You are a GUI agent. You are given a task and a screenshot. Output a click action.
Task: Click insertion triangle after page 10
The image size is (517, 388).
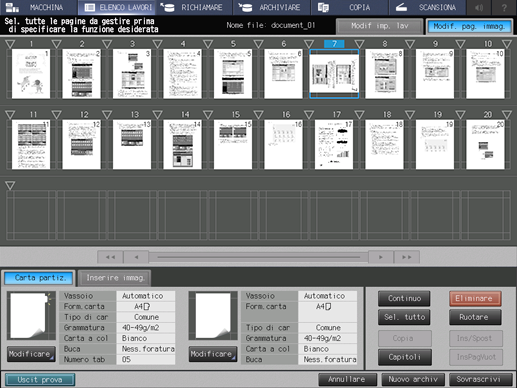507,44
